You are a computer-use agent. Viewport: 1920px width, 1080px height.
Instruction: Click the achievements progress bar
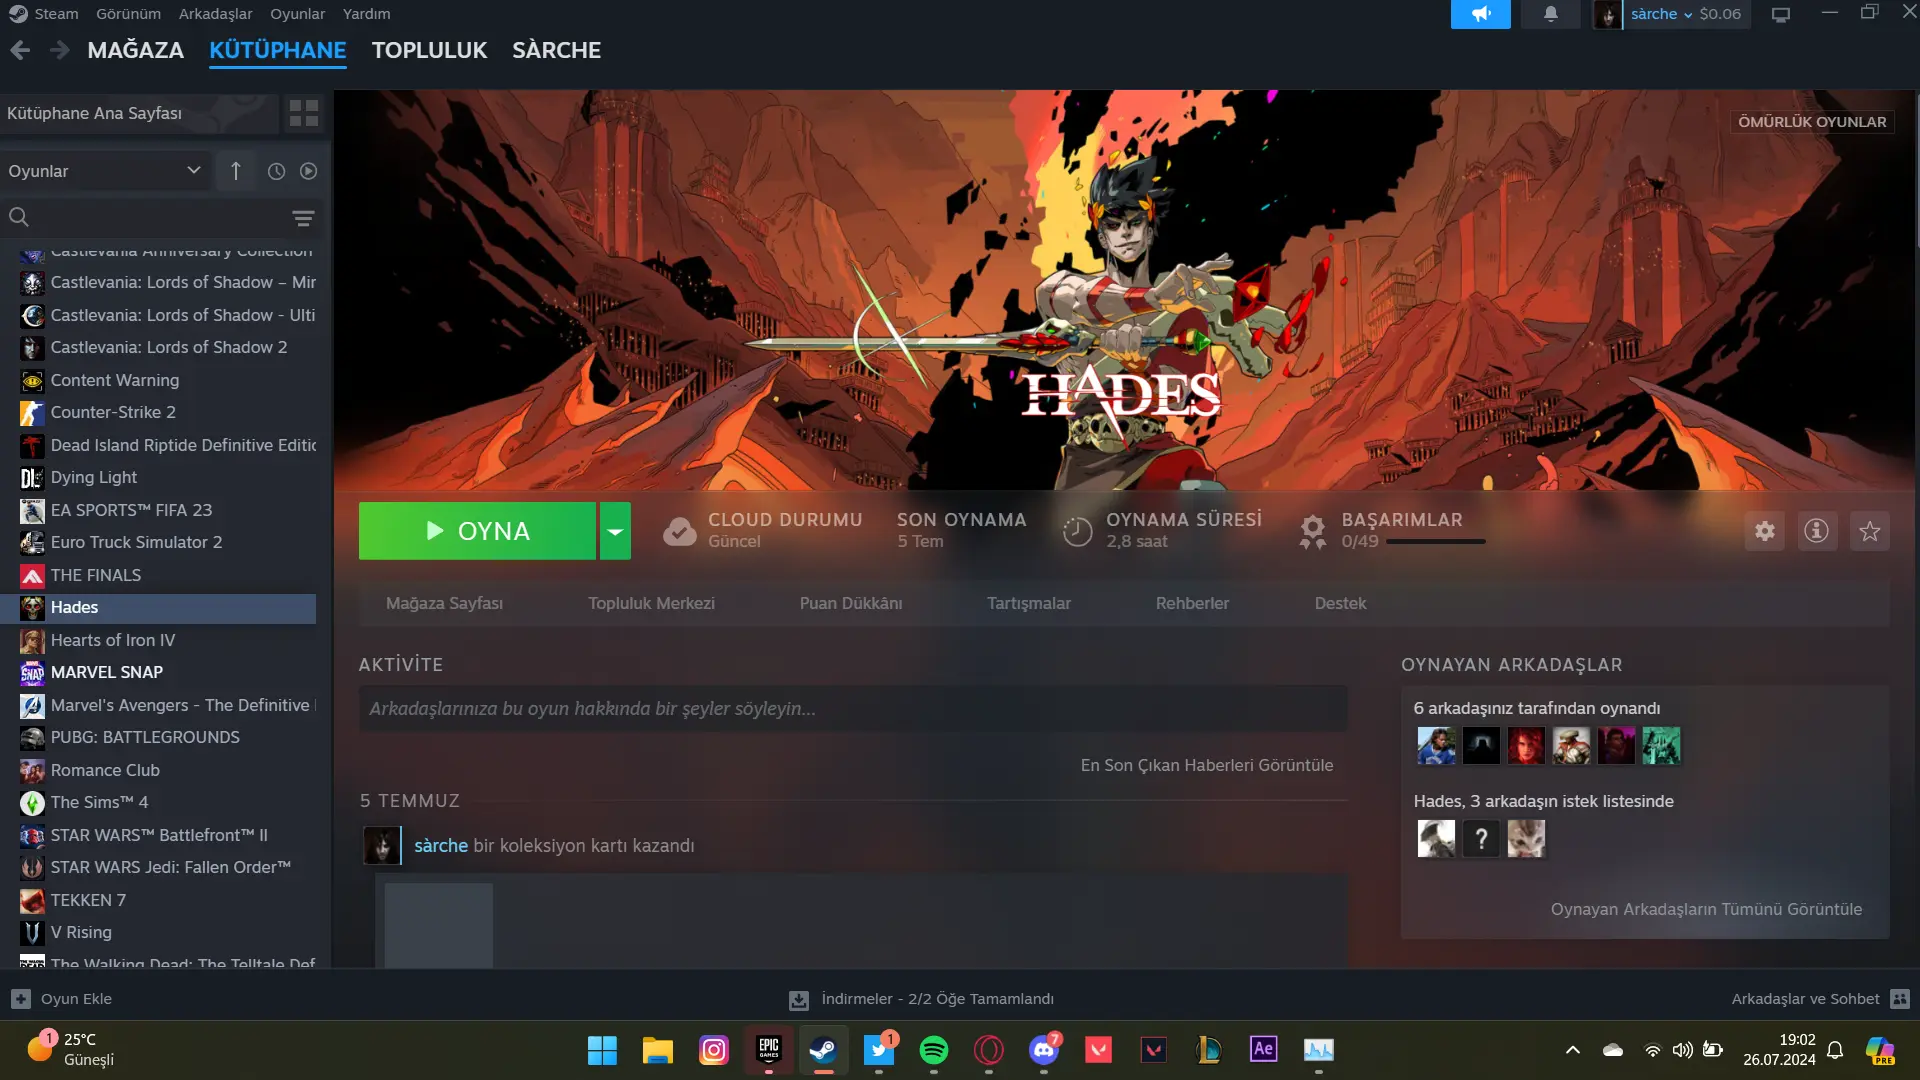click(1436, 541)
